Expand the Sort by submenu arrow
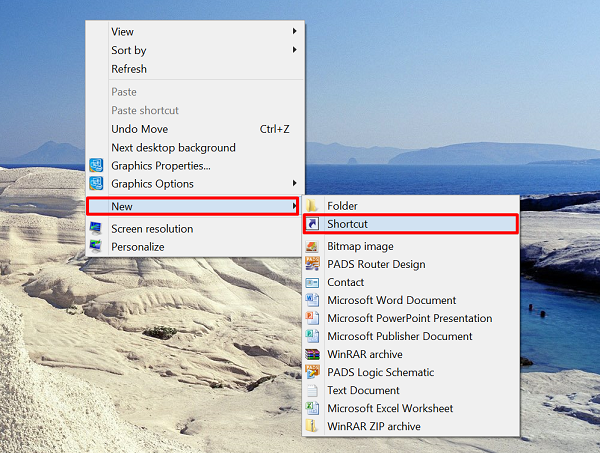Viewport: 600px width, 453px height. (x=295, y=50)
